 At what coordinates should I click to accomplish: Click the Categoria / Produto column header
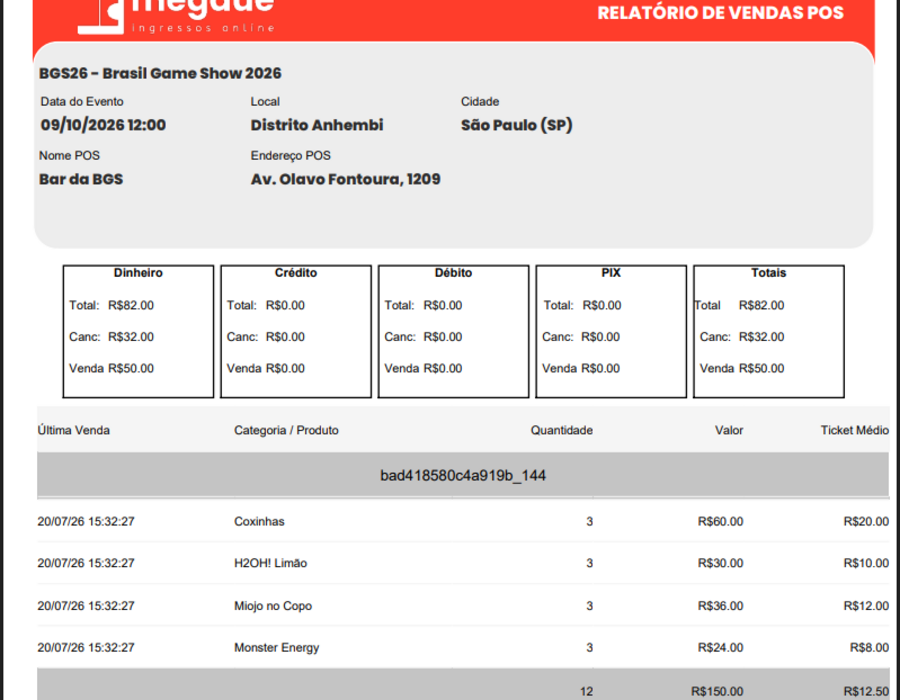[x=286, y=430]
